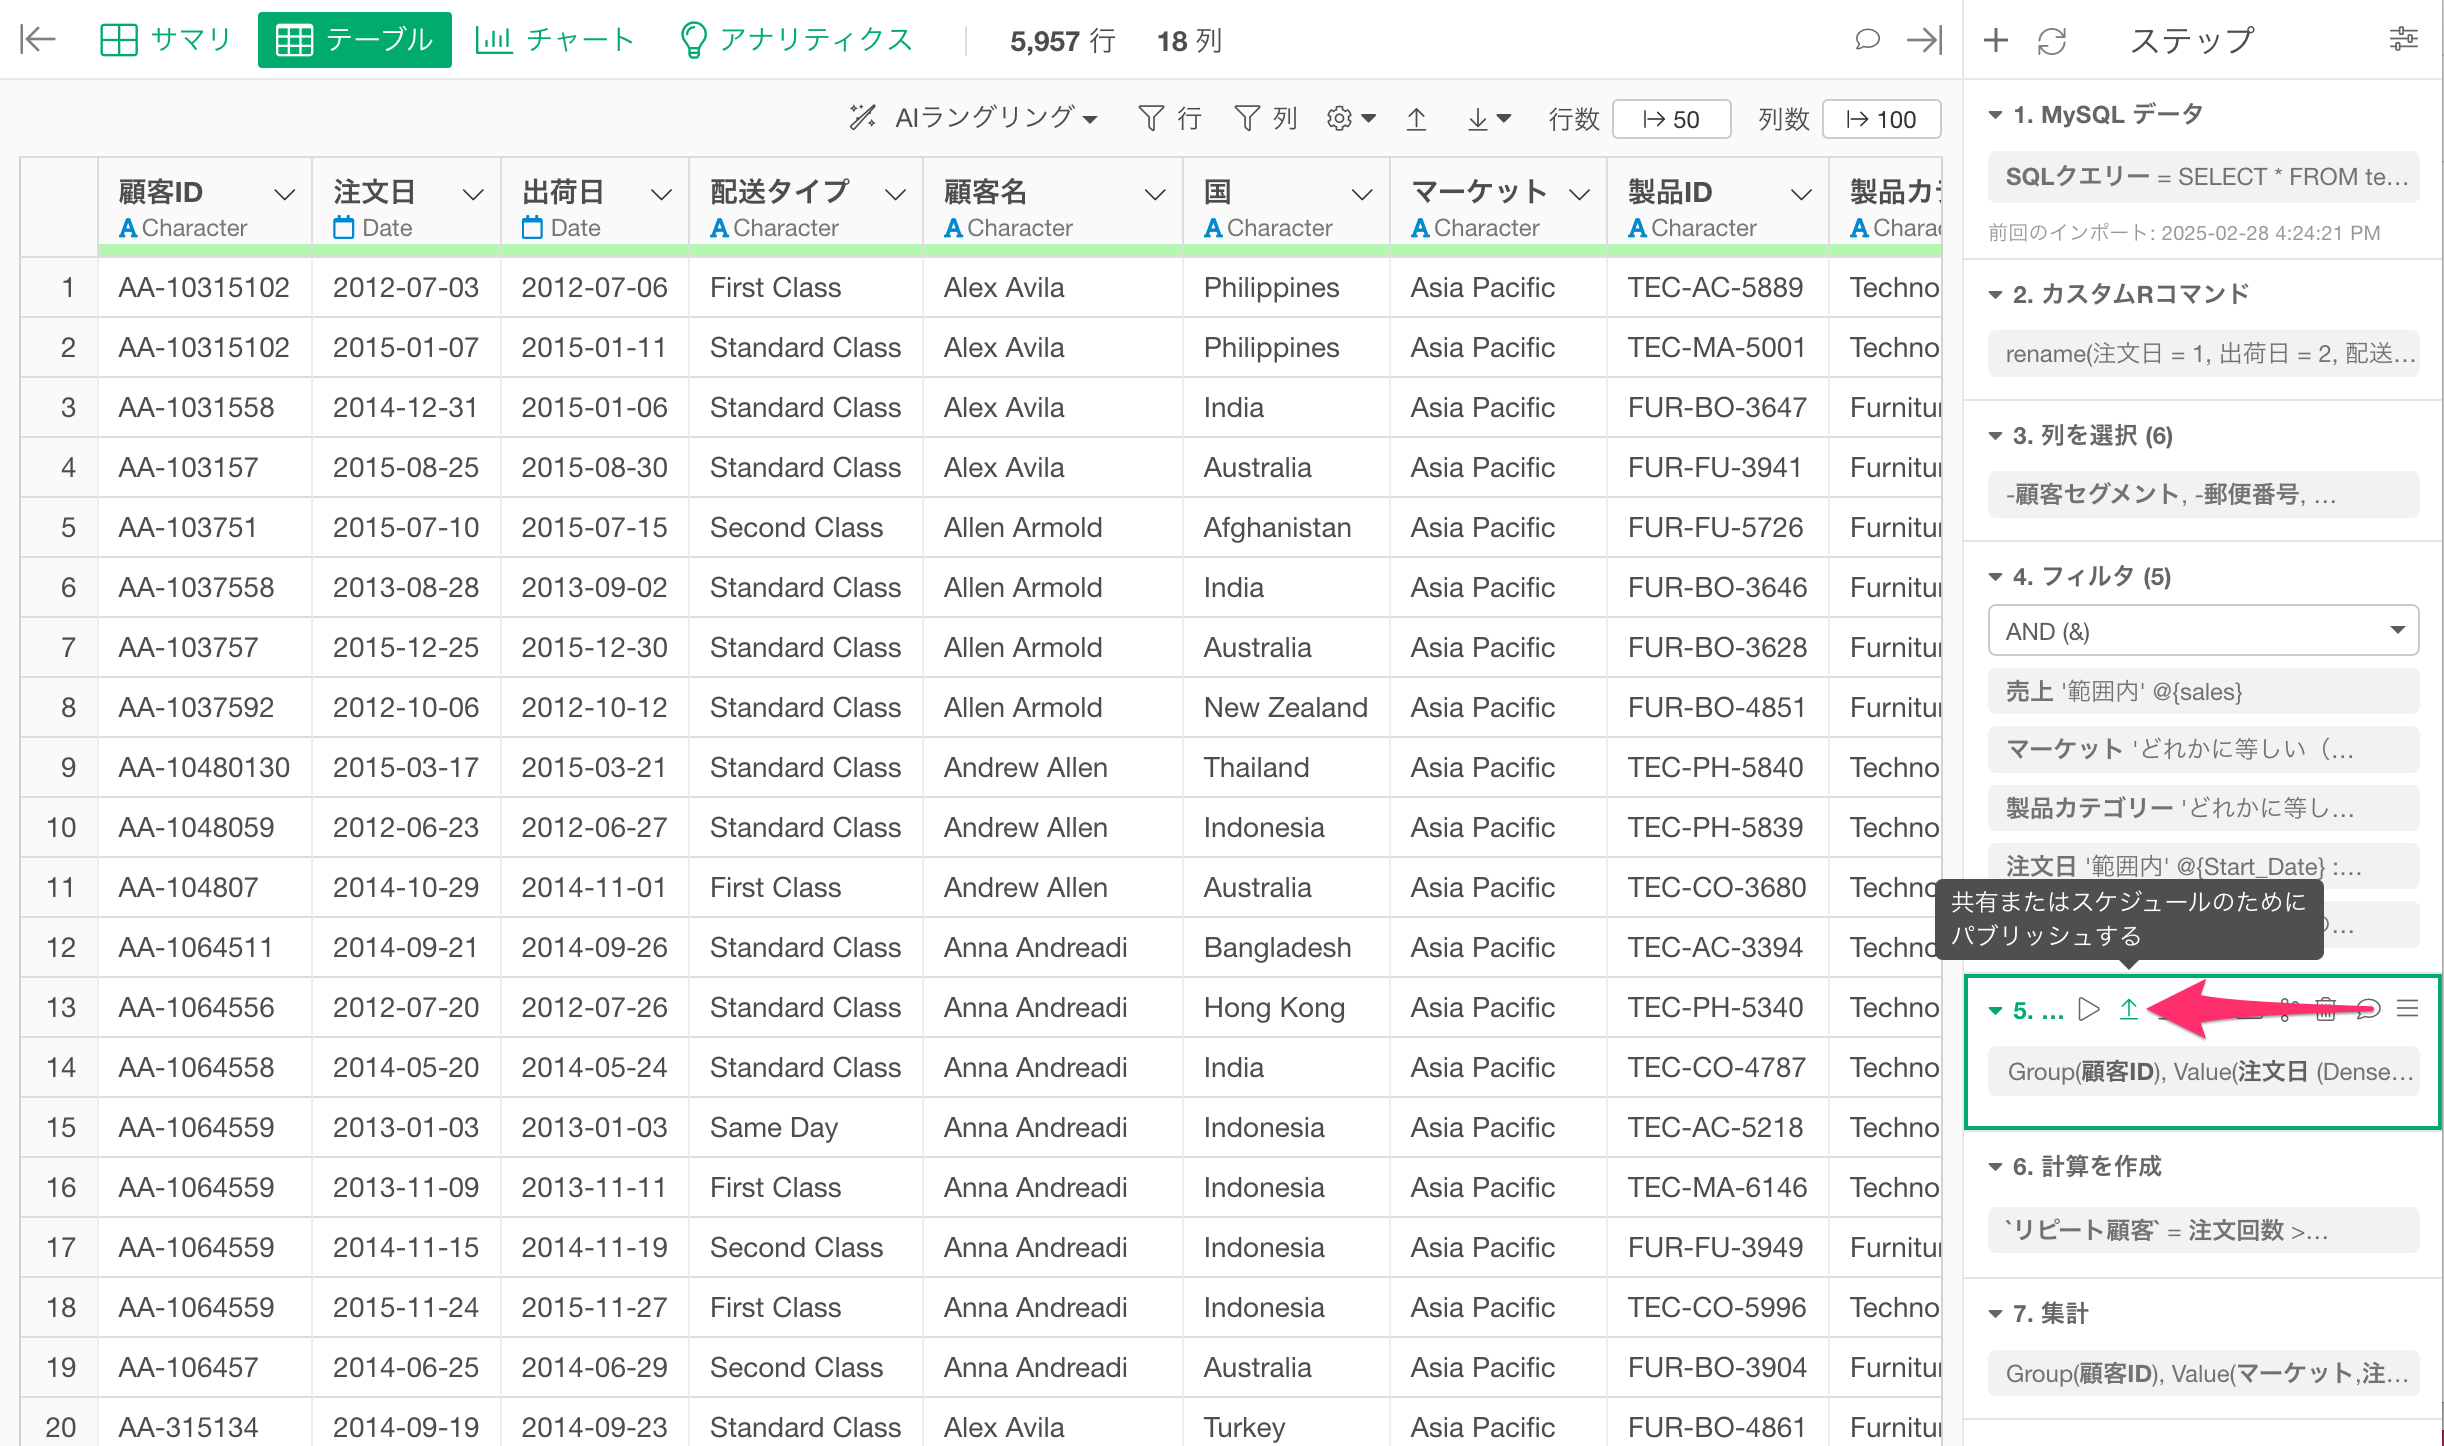The height and width of the screenshot is (1446, 2444).
Task: Delete step 5 using the trash icon
Action: point(2326,1010)
